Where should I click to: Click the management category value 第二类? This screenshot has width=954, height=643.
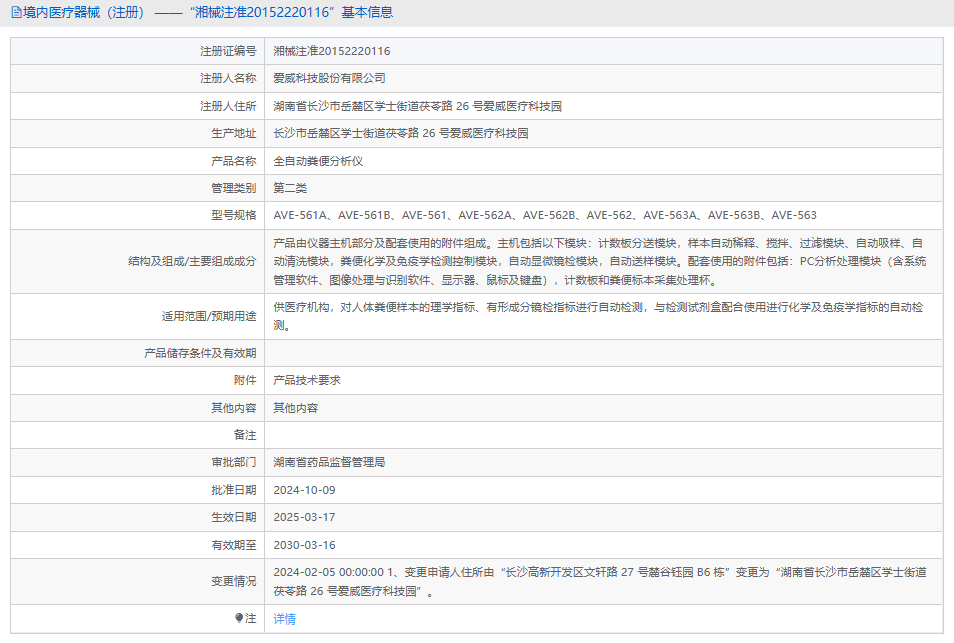(x=290, y=188)
